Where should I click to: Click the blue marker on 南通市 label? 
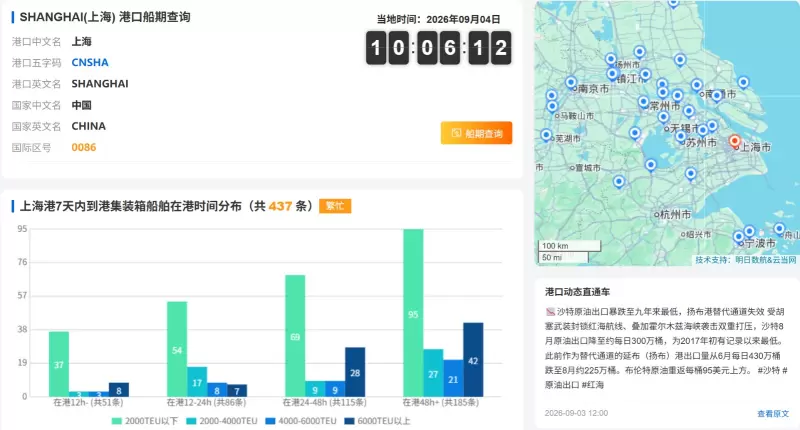(x=717, y=95)
